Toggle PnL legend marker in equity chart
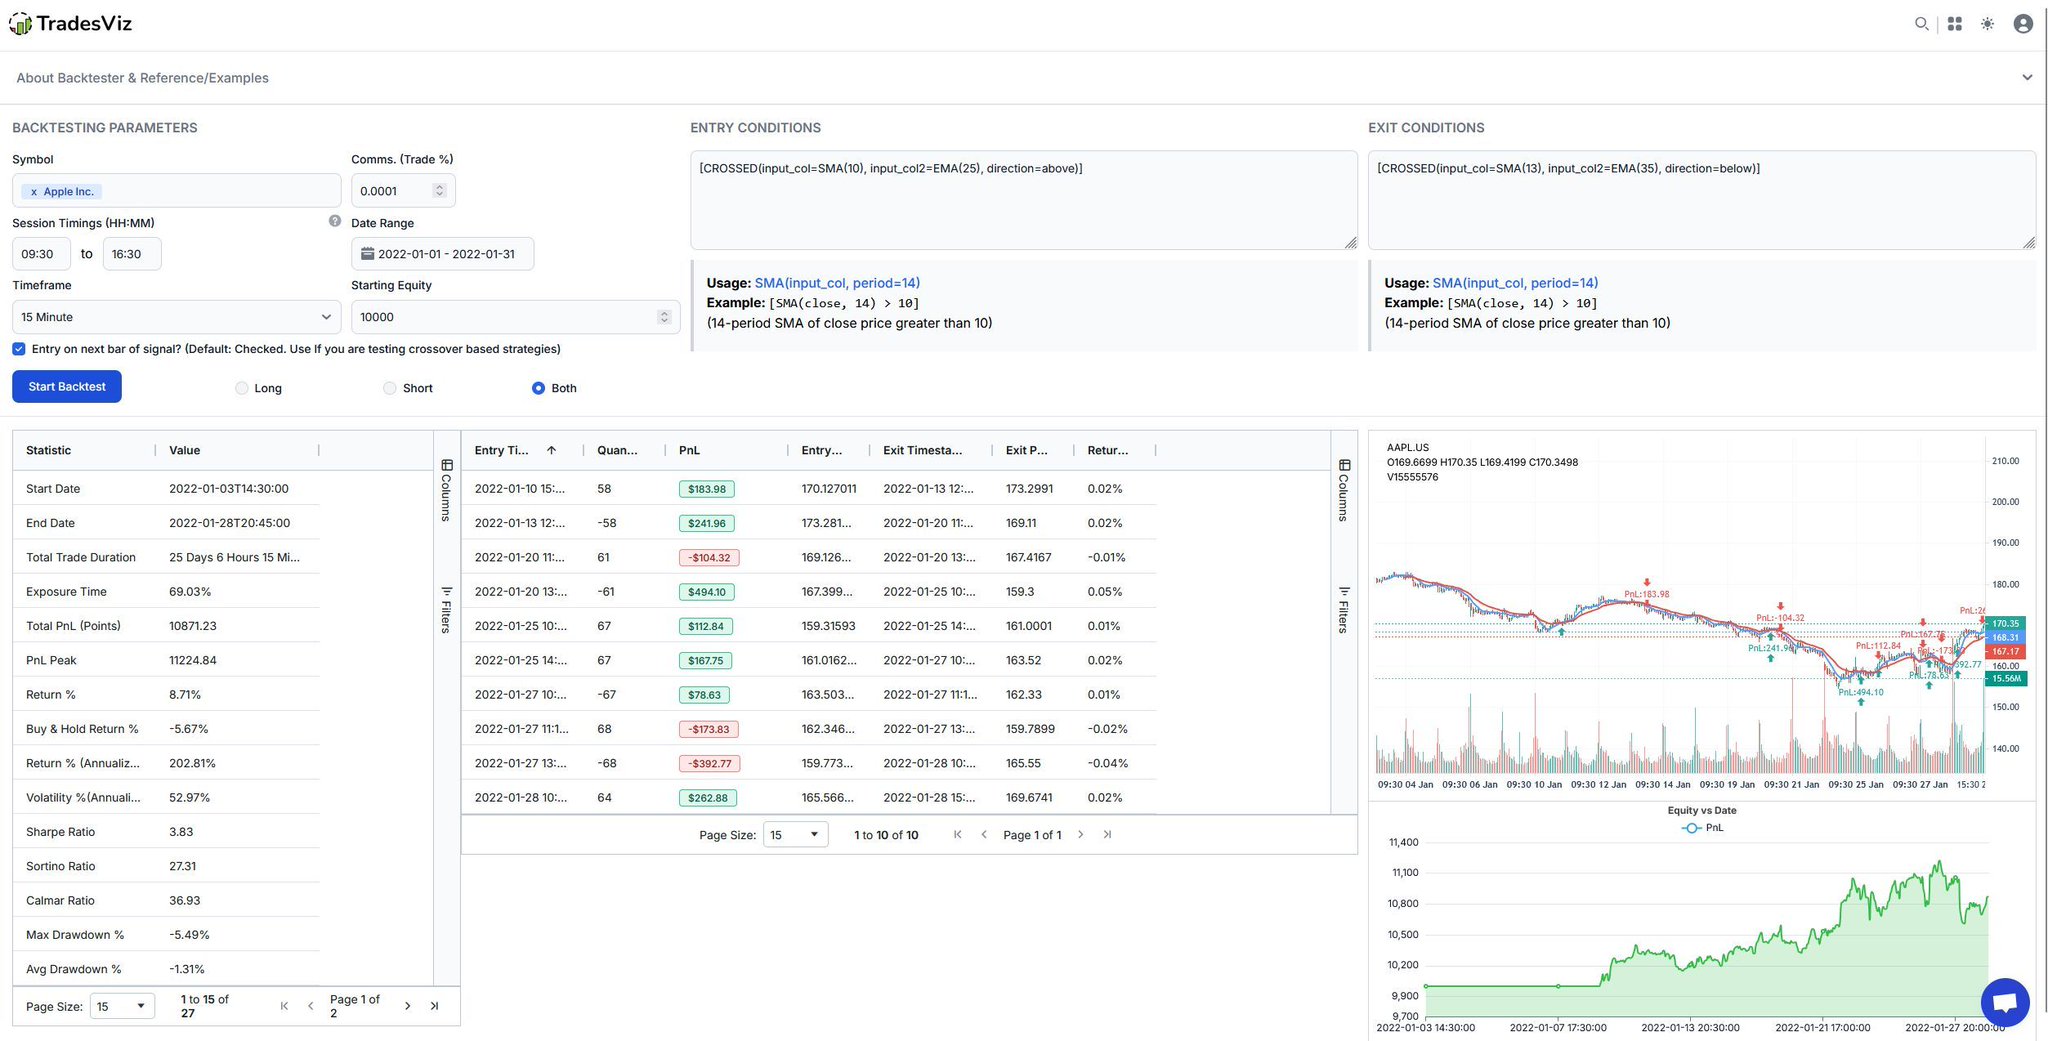The width and height of the screenshot is (2048, 1041). point(1691,828)
